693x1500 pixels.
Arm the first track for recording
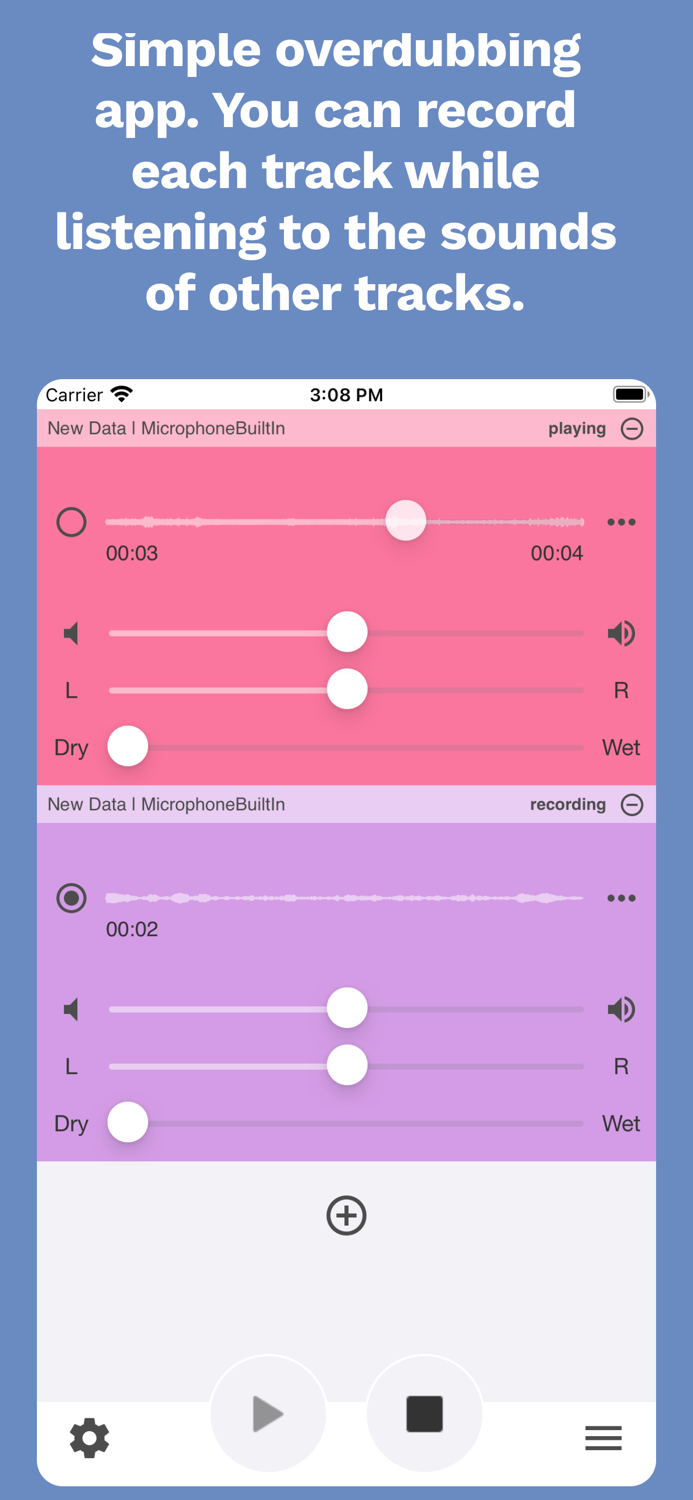(71, 521)
